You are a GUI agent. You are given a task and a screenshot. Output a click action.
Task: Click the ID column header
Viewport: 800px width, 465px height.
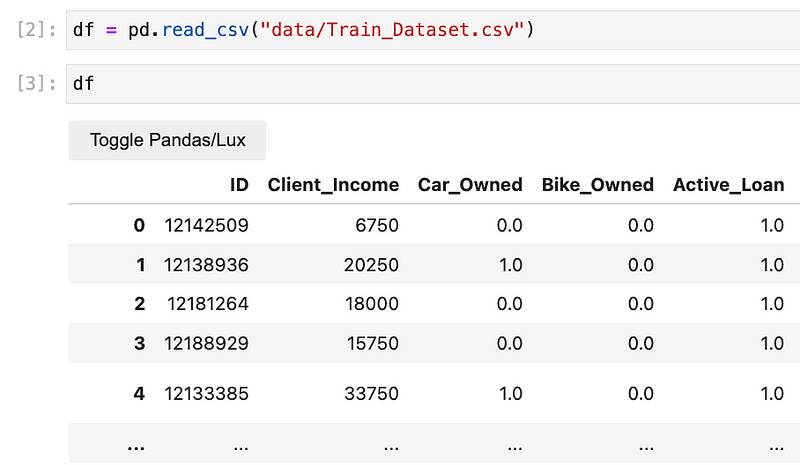point(239,185)
